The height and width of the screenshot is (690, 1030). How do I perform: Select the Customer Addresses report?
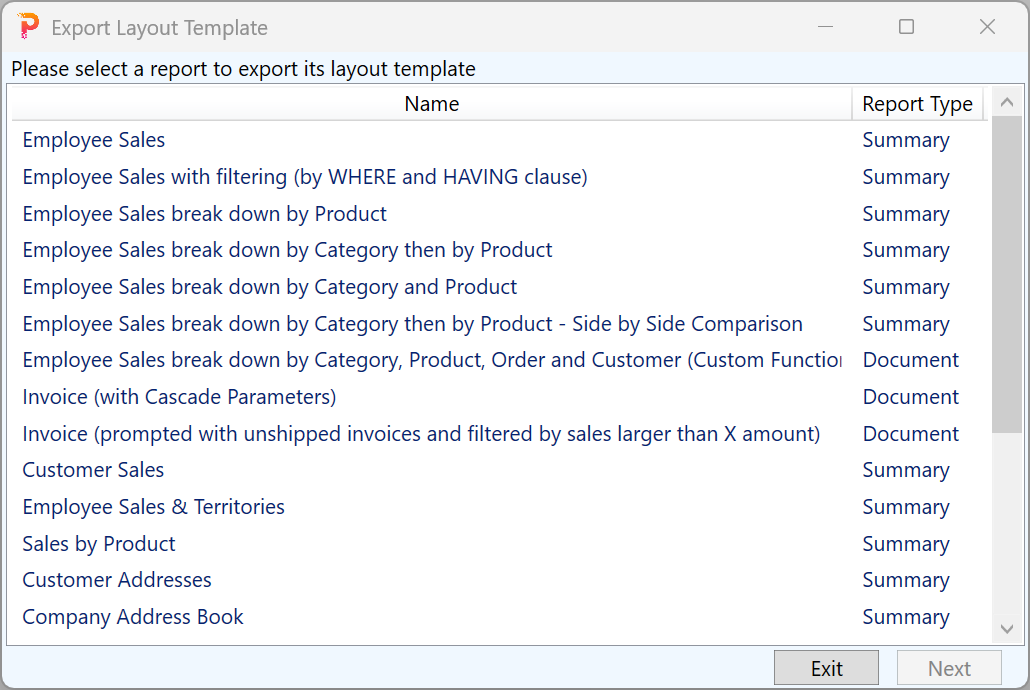click(x=117, y=580)
